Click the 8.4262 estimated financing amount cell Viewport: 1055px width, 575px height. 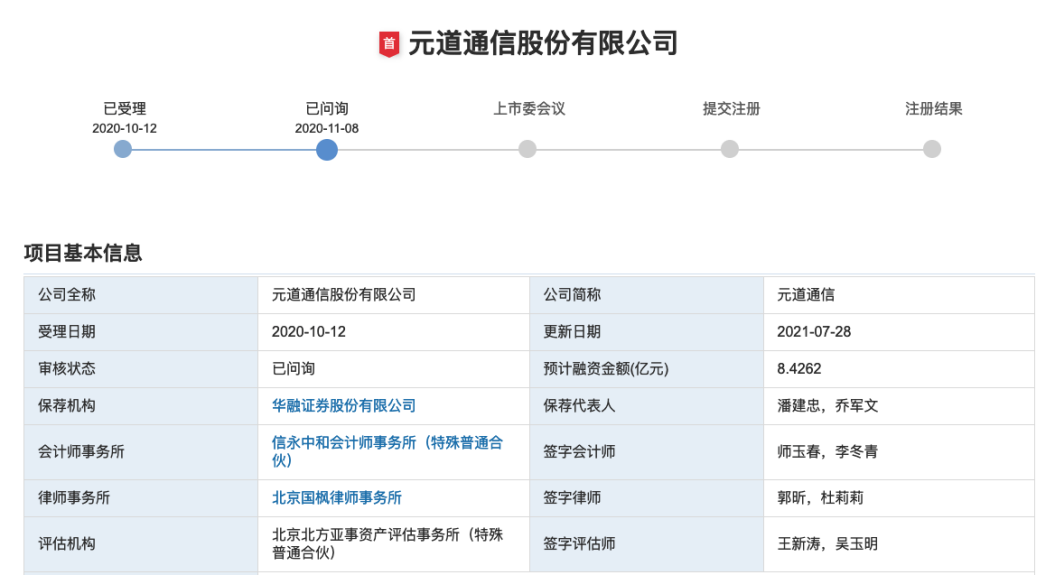click(x=799, y=369)
